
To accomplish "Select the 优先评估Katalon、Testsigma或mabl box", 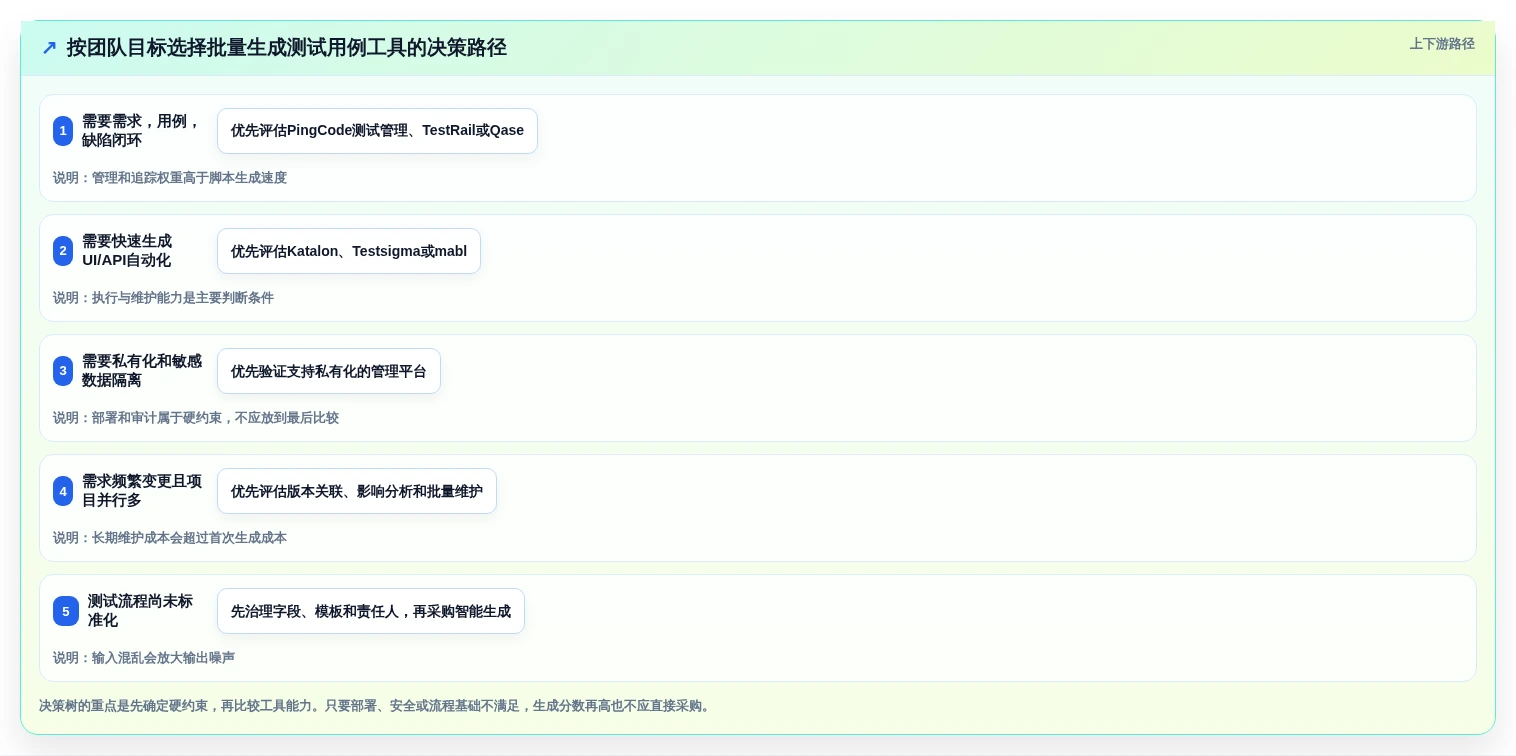I will (x=349, y=251).
